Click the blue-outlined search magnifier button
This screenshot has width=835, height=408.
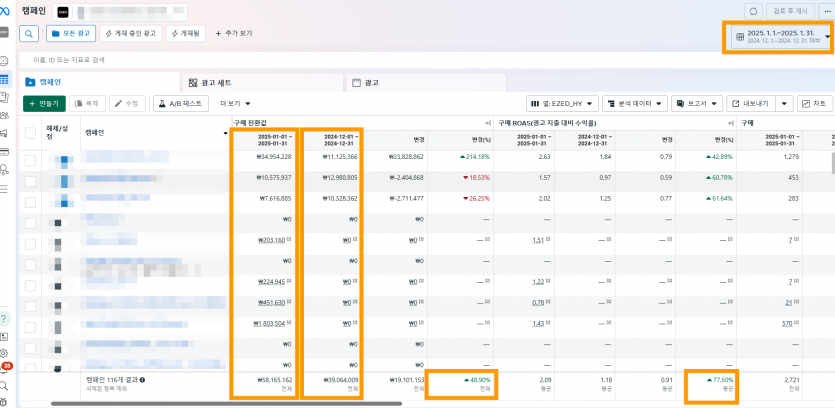point(29,33)
